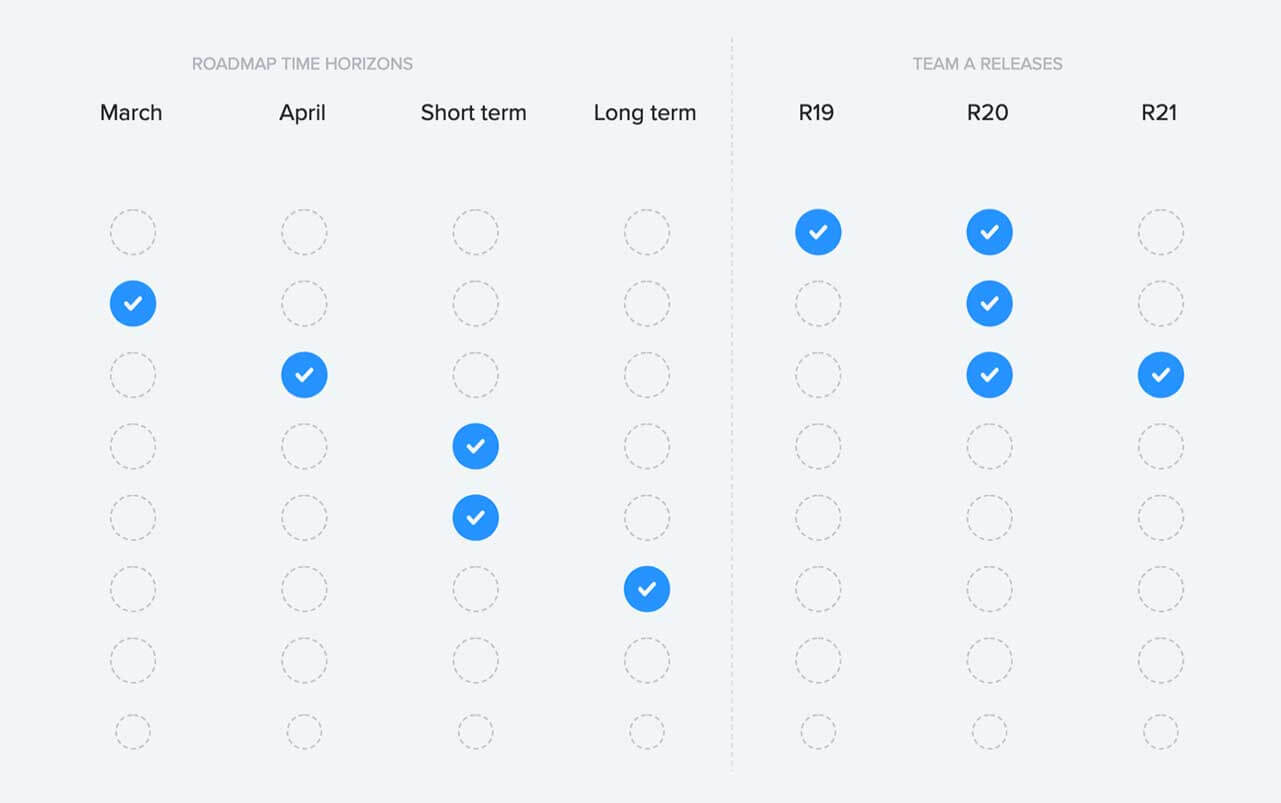Viewport: 1281px width, 803px height.
Task: Uncheck the upper checked Short term circle
Action: [x=476, y=446]
